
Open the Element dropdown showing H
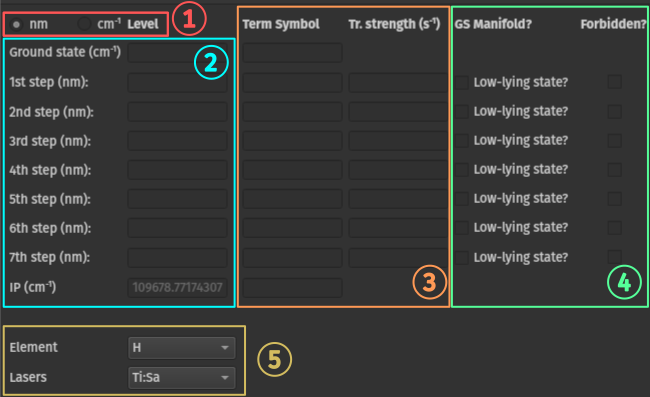(182, 347)
